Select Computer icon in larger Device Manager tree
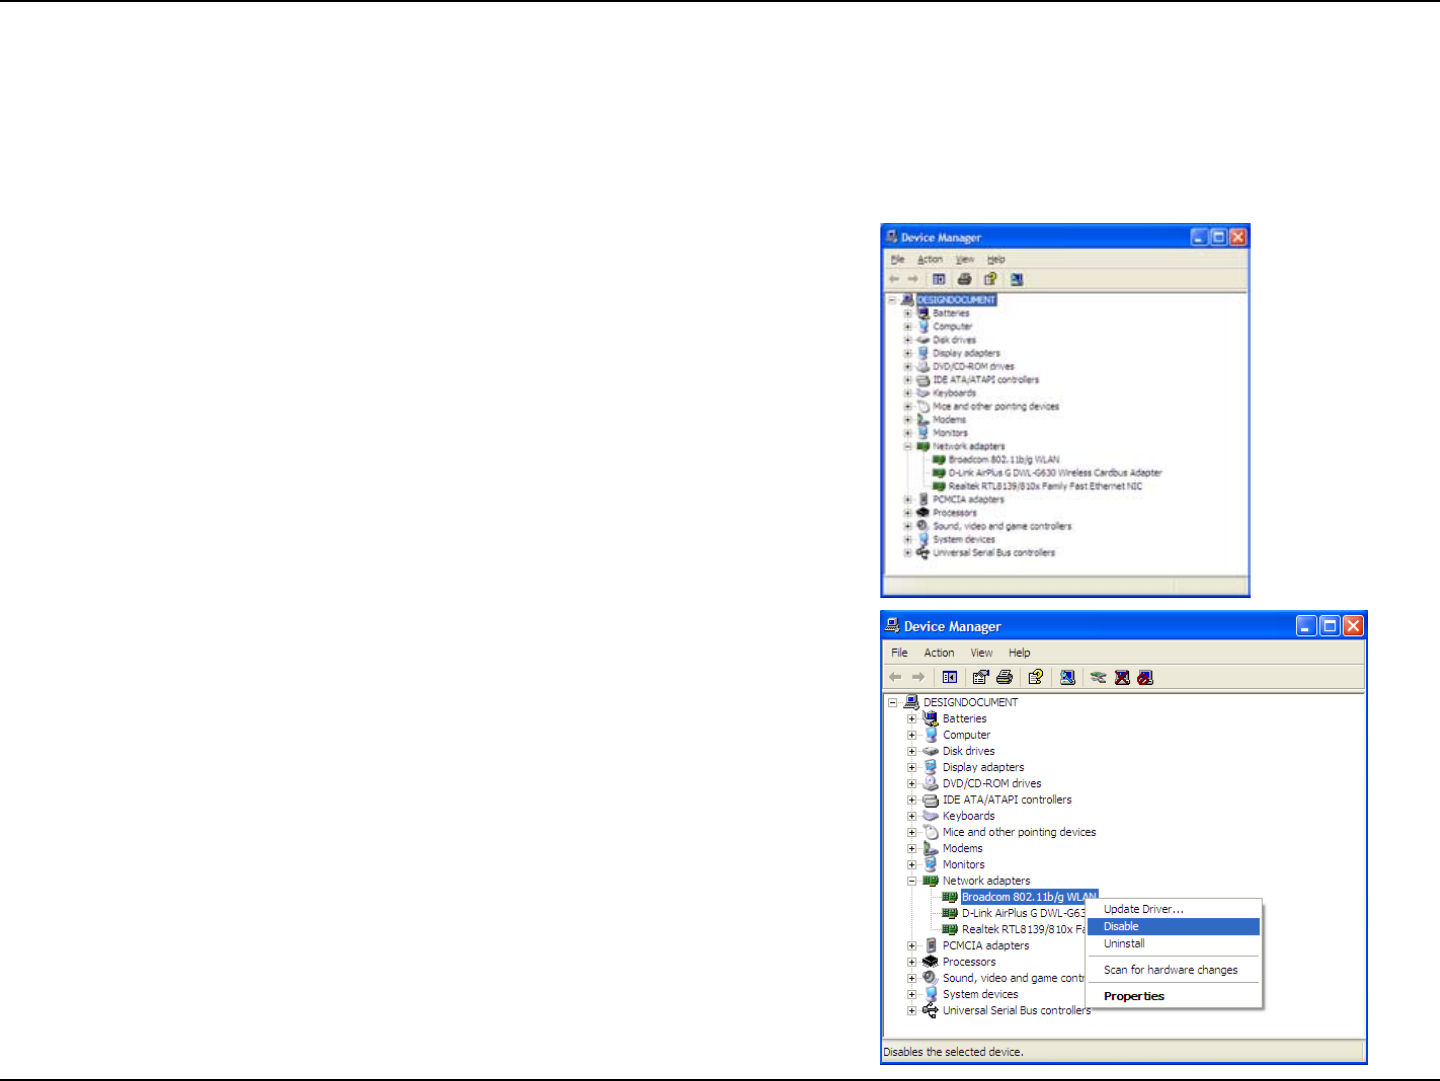1440x1081 pixels. [x=931, y=734]
